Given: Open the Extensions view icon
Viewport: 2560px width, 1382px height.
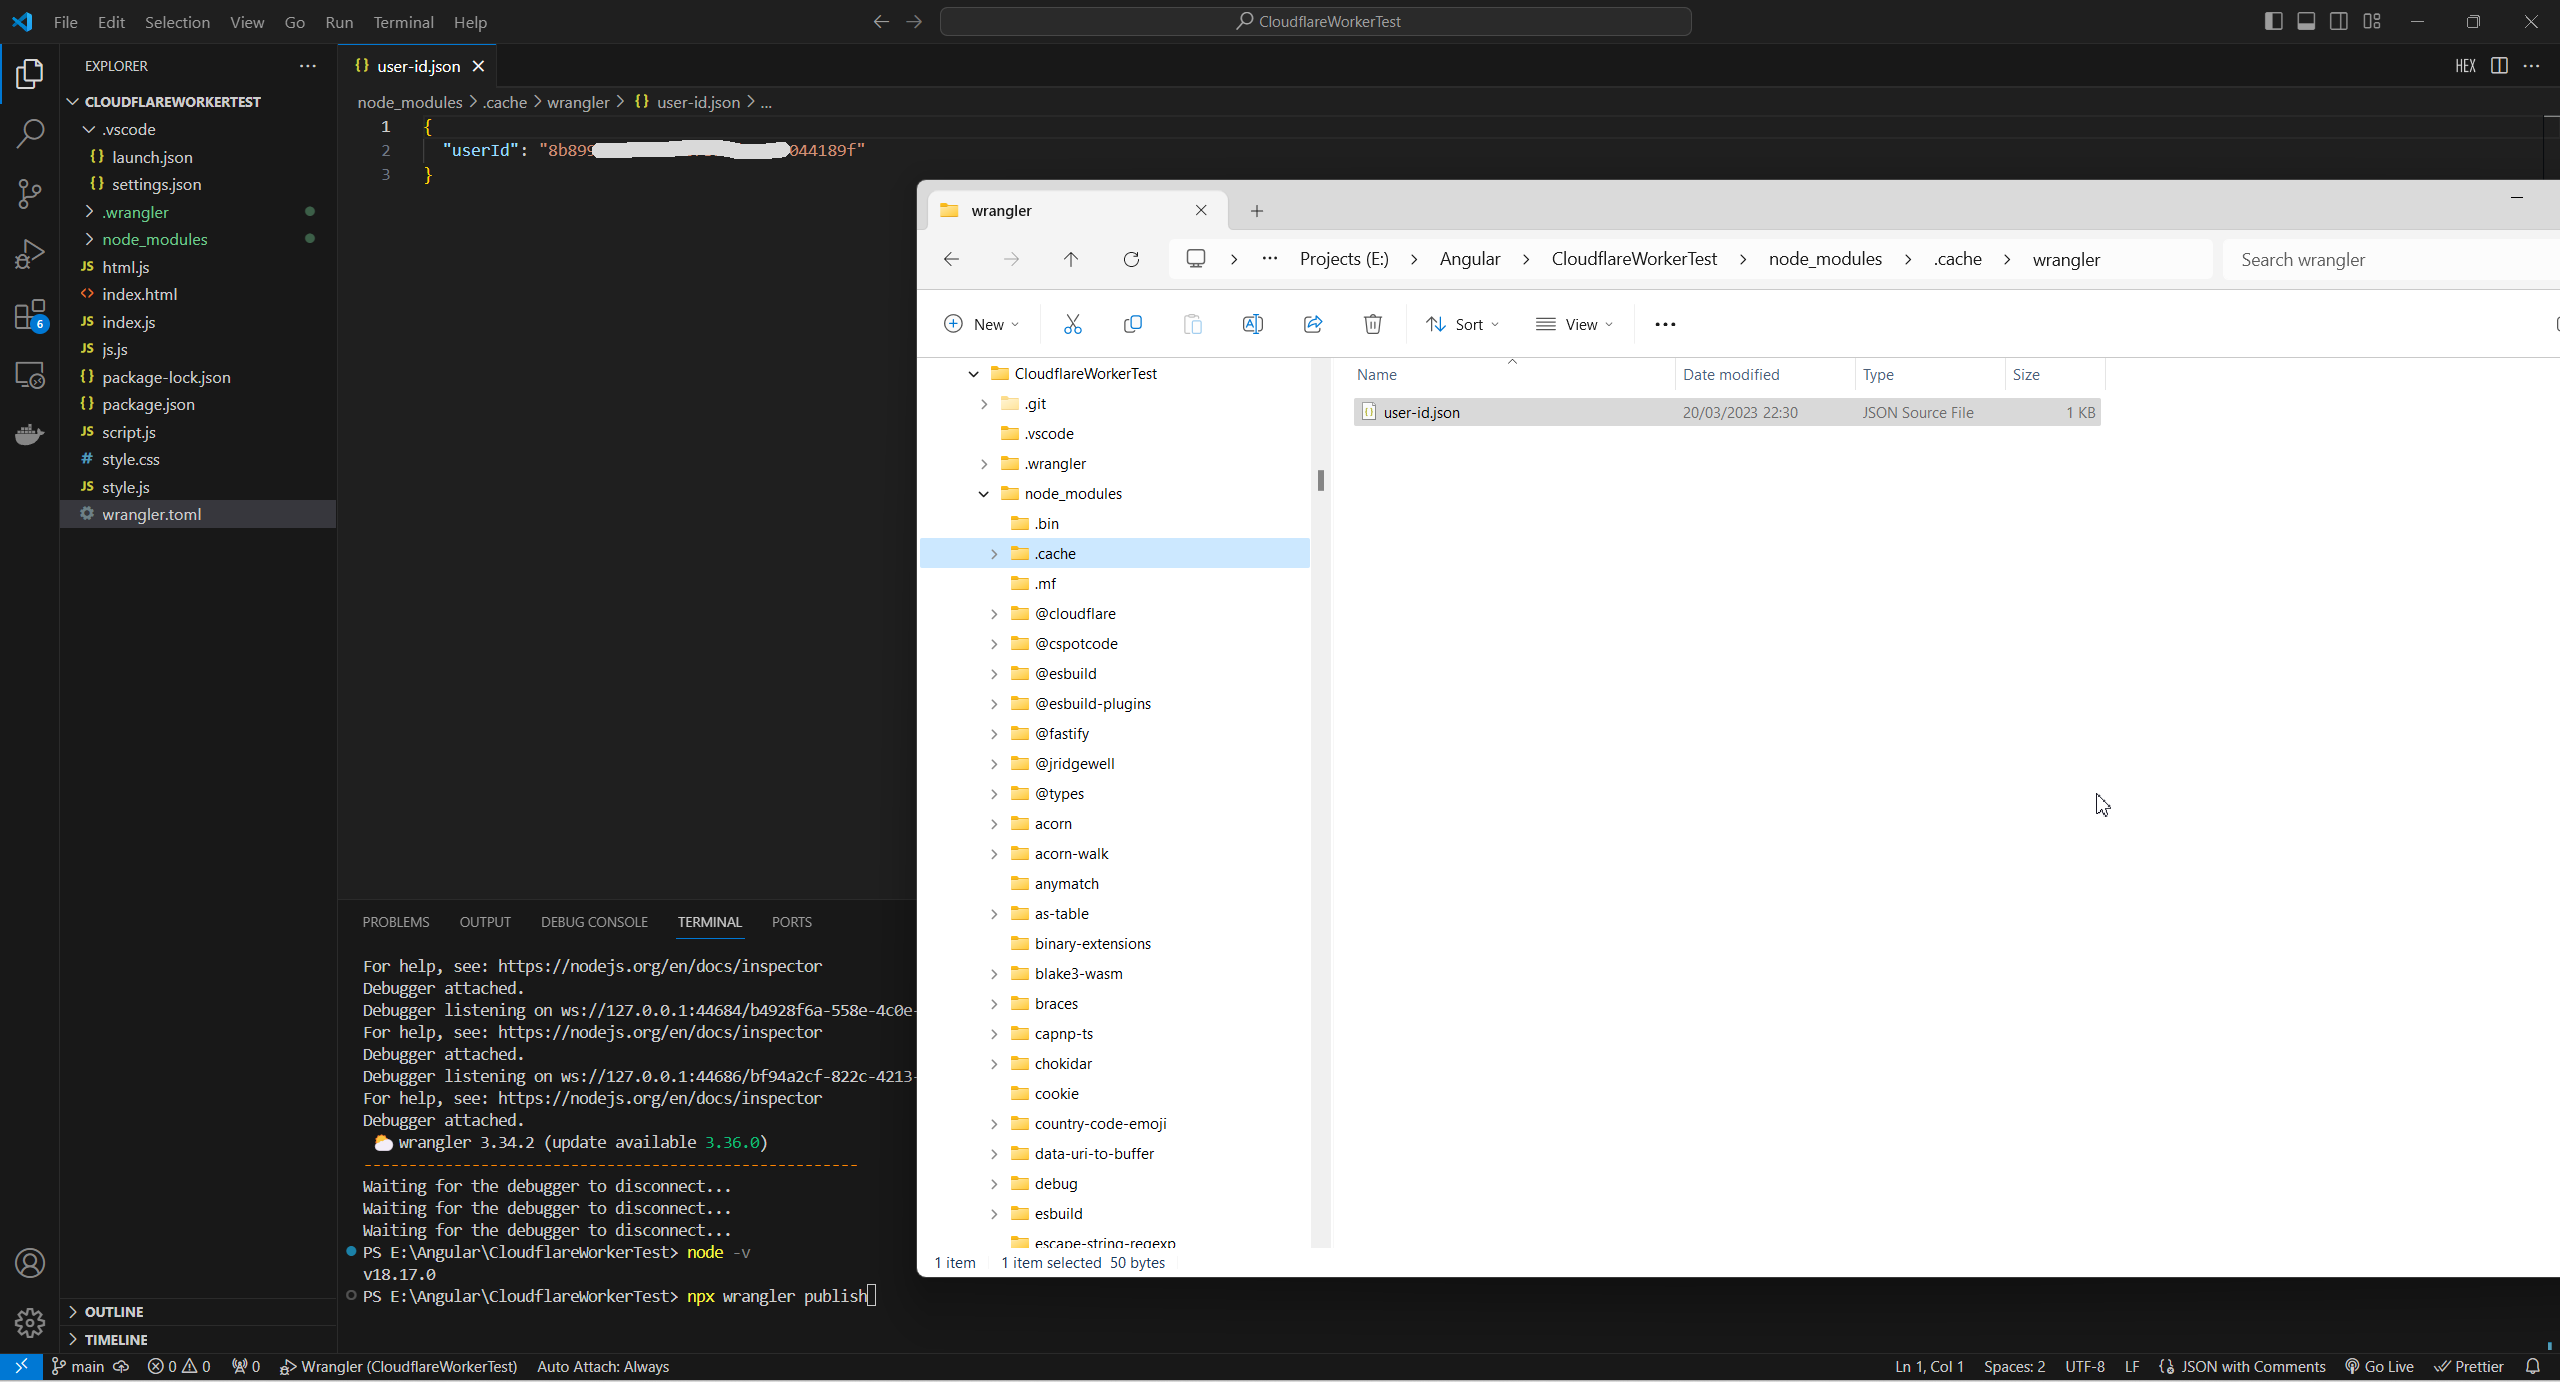Looking at the screenshot, I should tap(30, 315).
